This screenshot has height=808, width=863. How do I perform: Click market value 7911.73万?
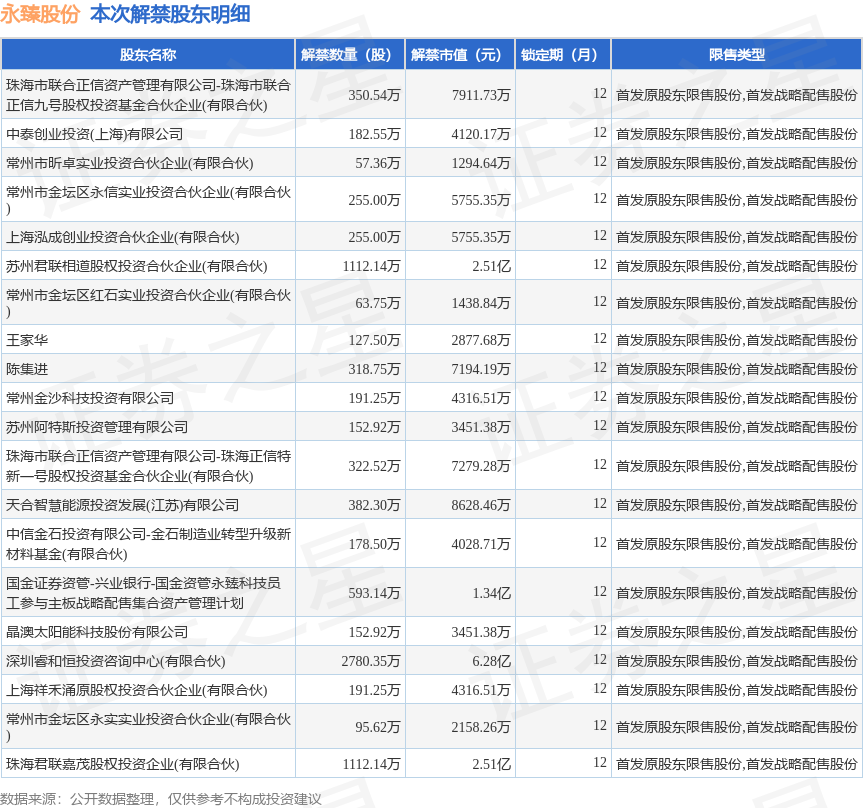click(x=481, y=95)
